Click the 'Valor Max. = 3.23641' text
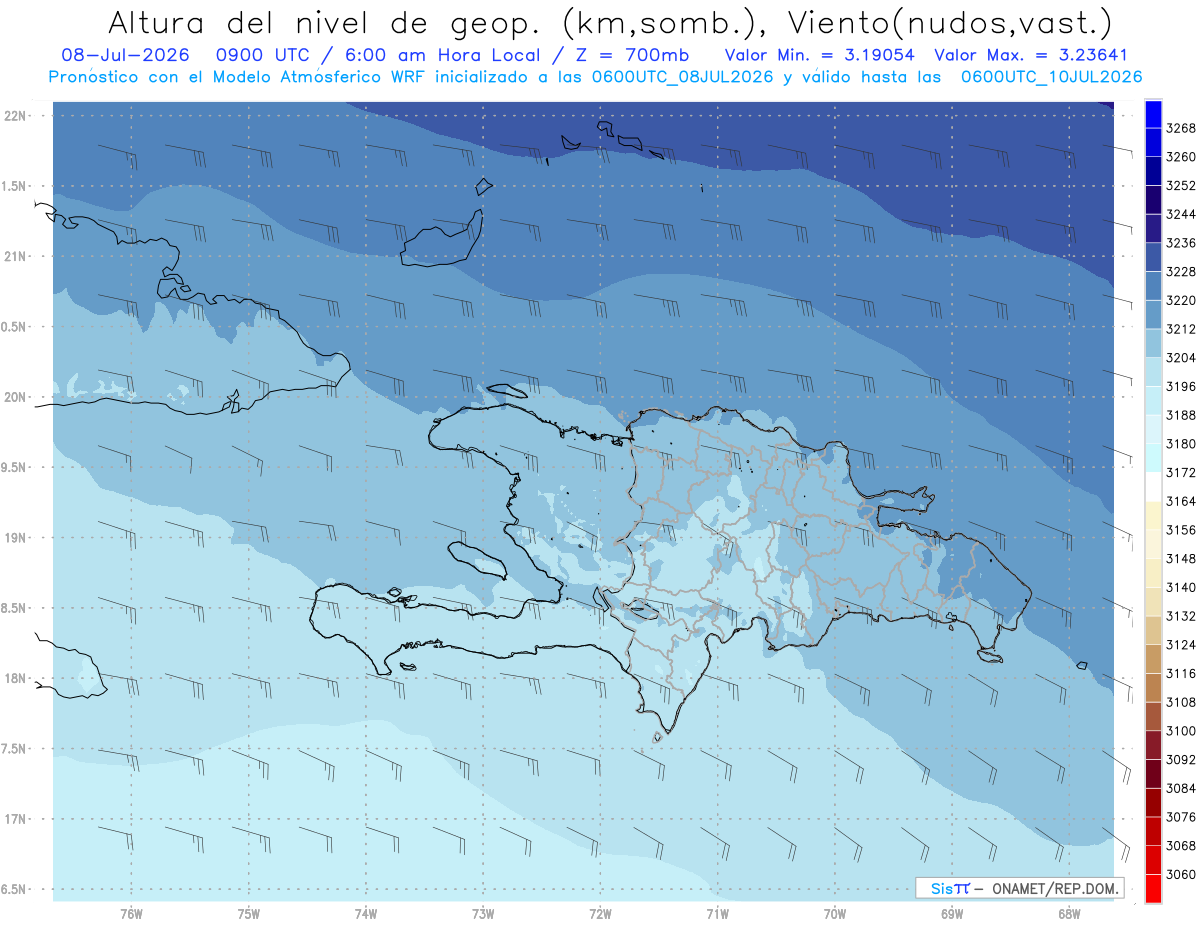Image resolution: width=1200 pixels, height=927 pixels. tap(1029, 54)
